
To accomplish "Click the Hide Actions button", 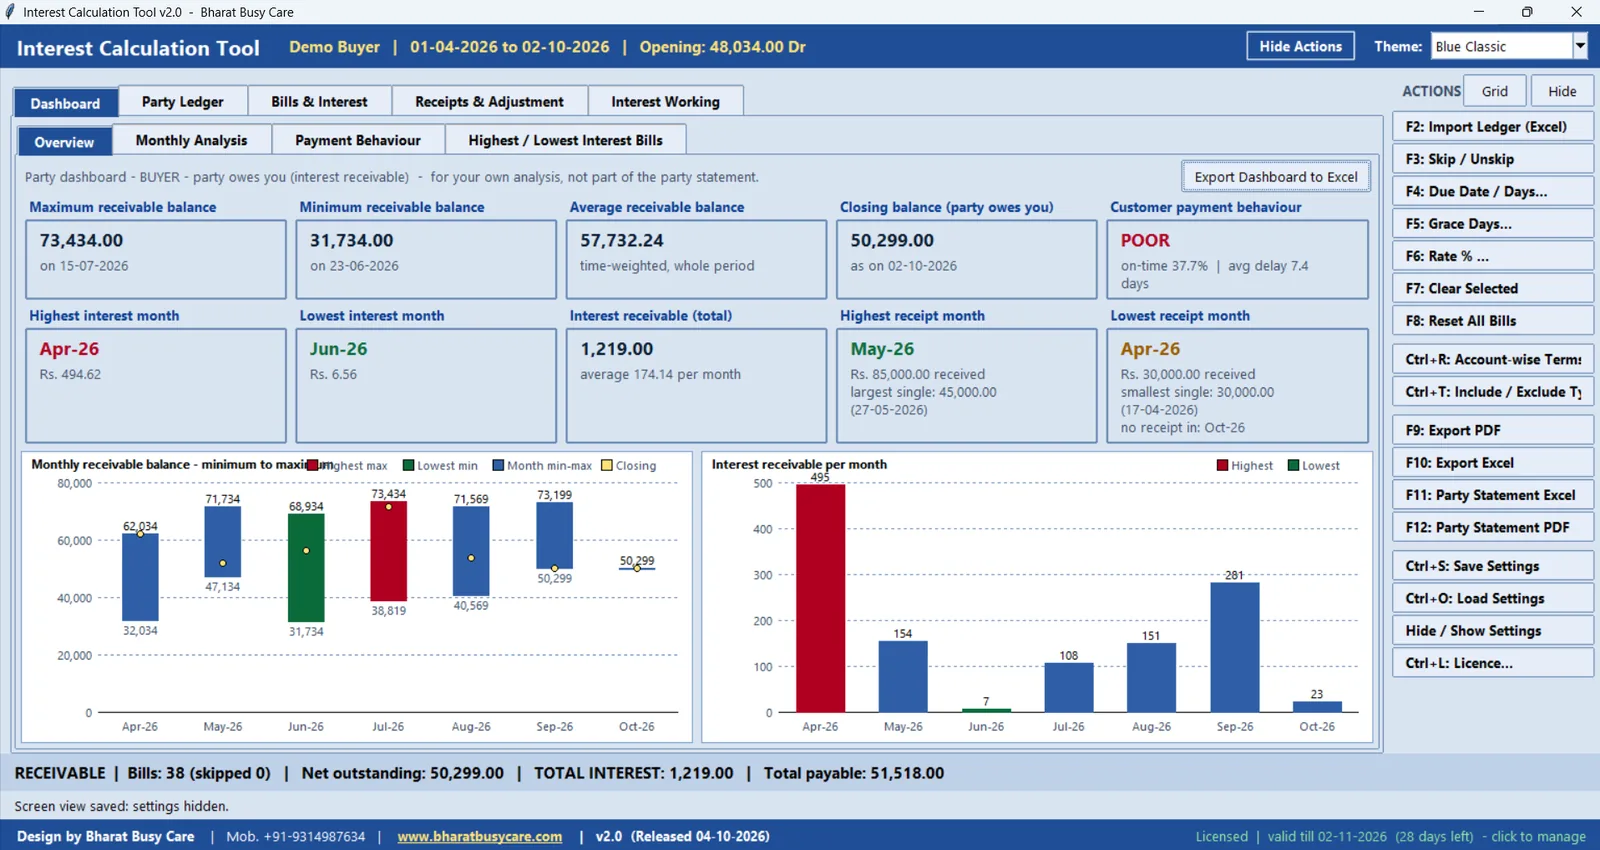I will [1300, 46].
